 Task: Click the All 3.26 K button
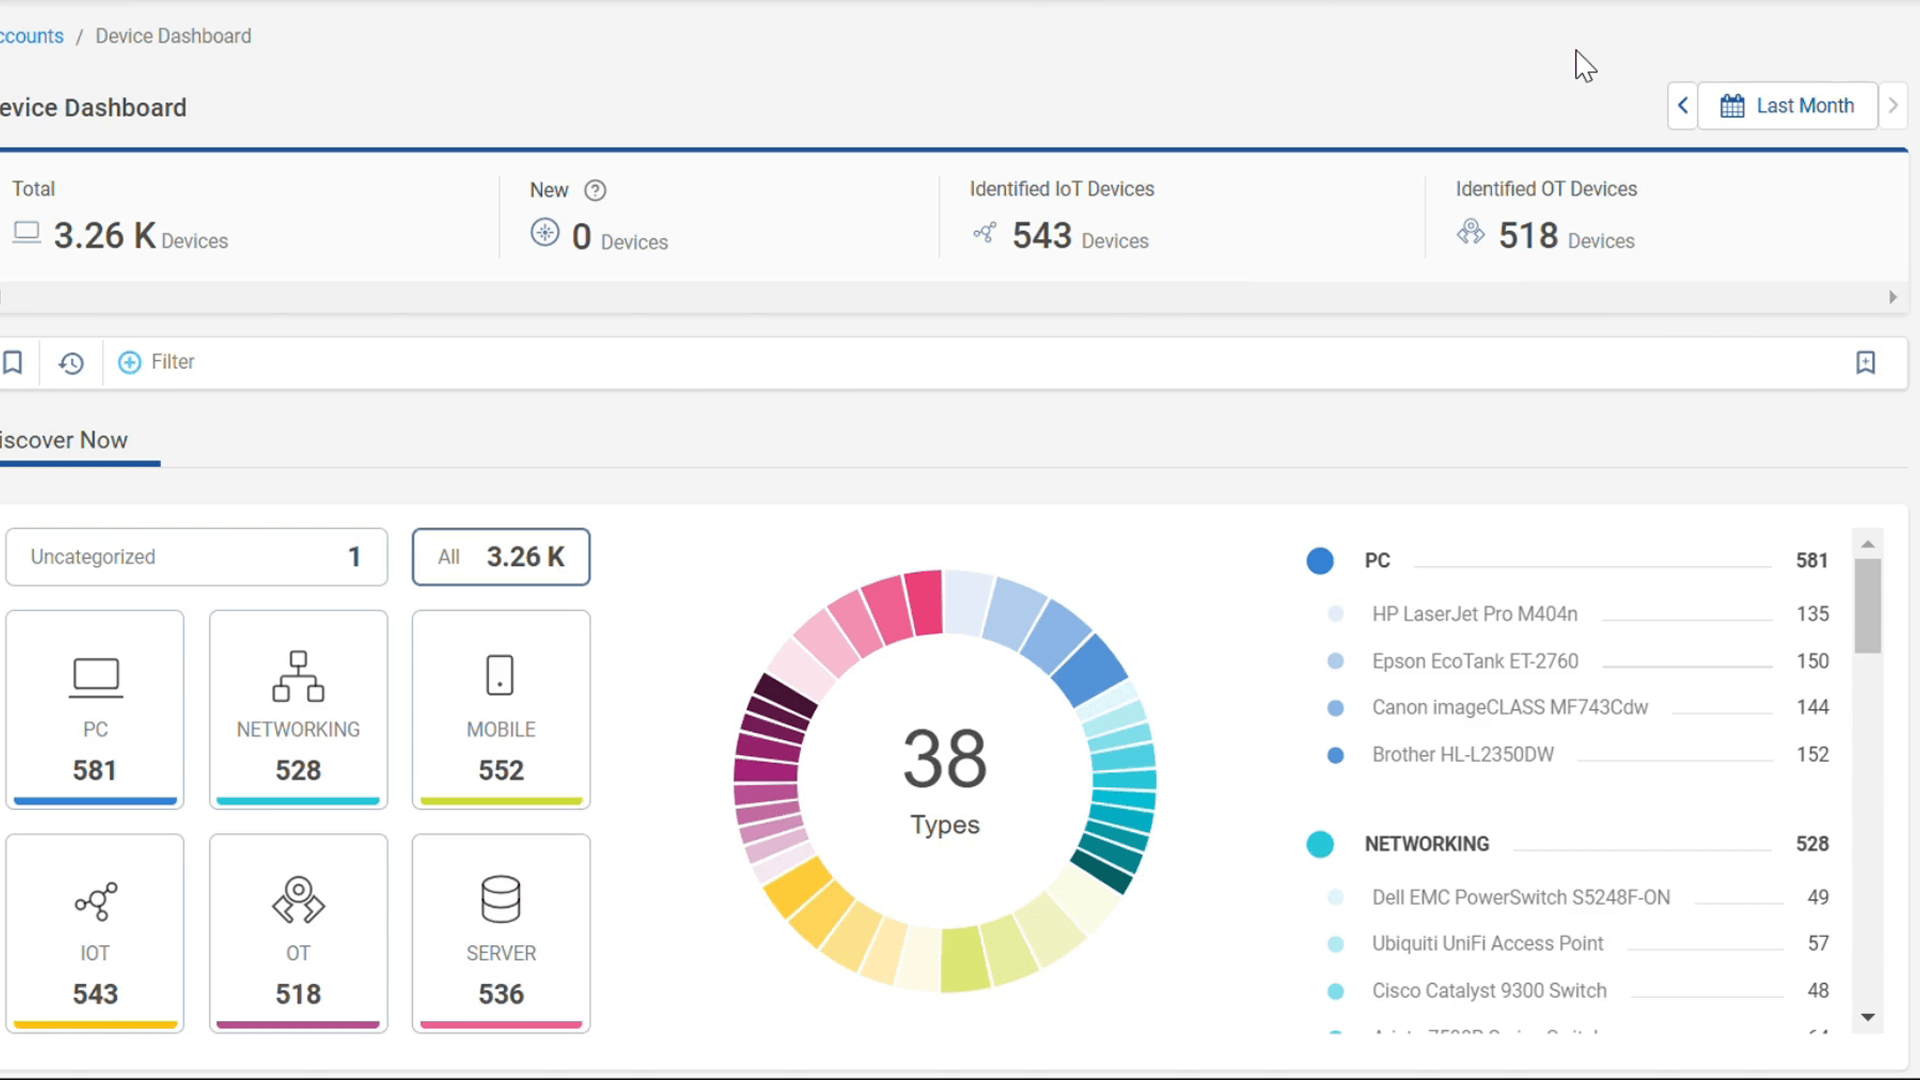pyautogui.click(x=501, y=557)
